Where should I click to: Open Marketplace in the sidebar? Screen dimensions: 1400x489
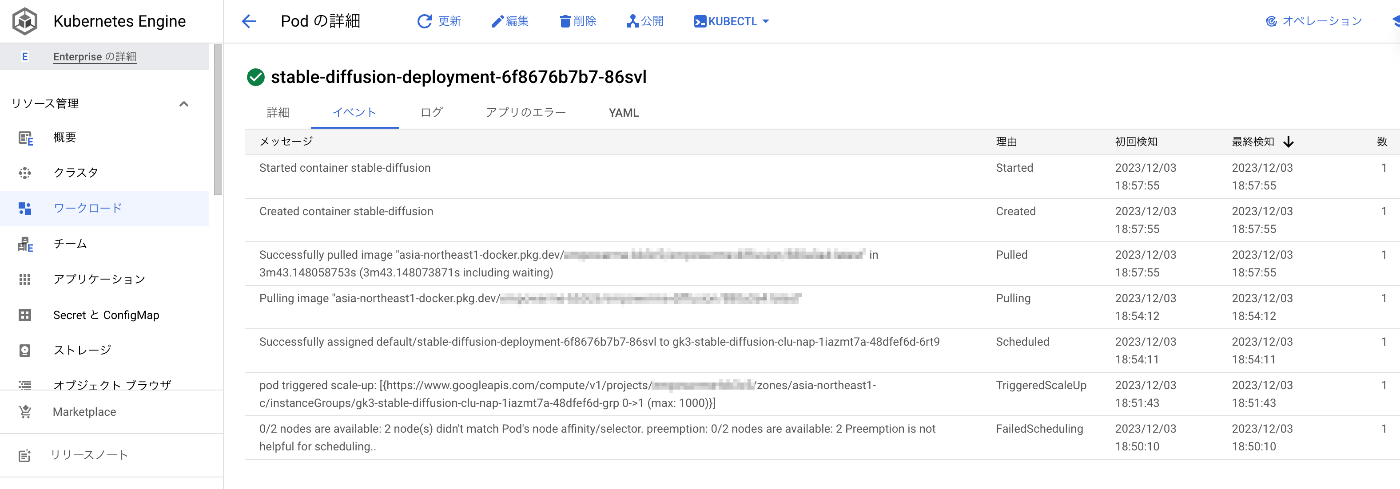(x=84, y=412)
